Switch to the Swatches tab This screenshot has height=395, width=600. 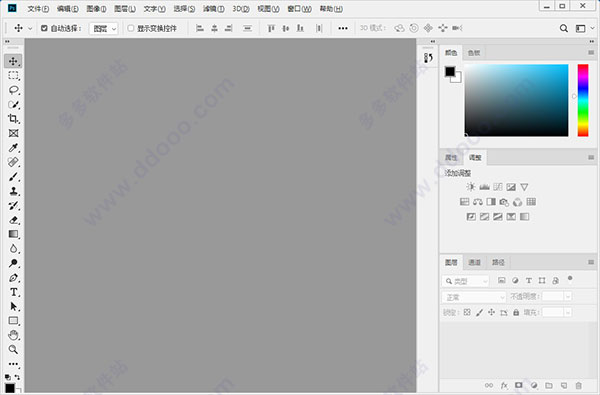pos(474,53)
